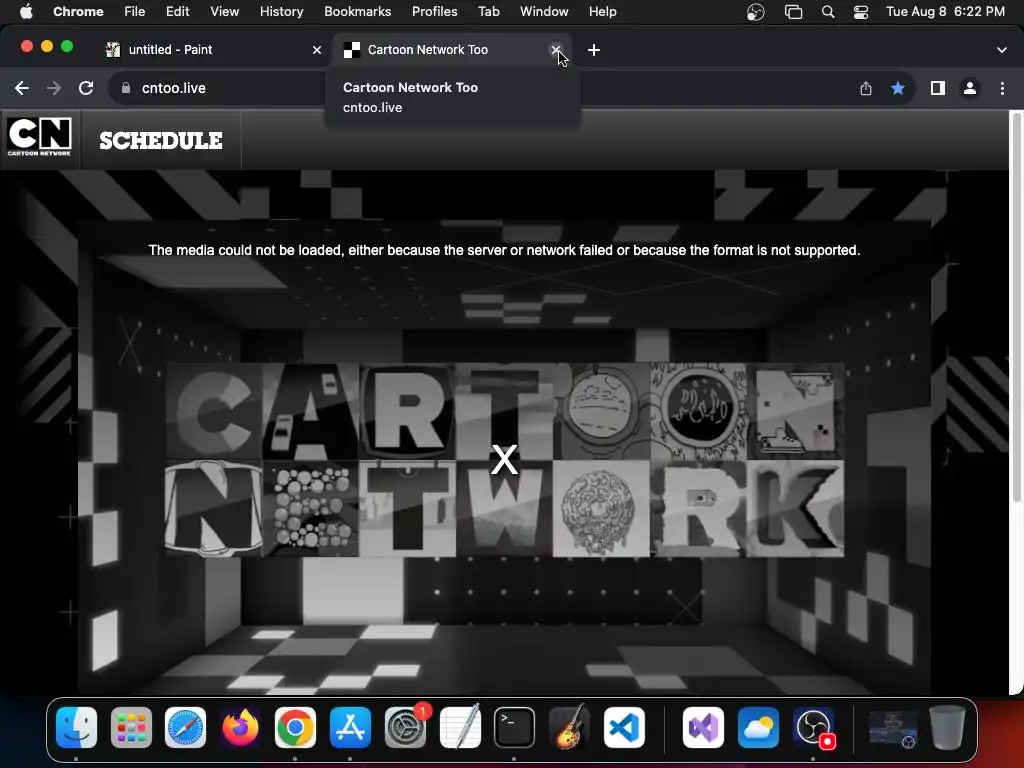Click the date and time in menu bar
Viewport: 1024px width, 768px height.
click(945, 12)
